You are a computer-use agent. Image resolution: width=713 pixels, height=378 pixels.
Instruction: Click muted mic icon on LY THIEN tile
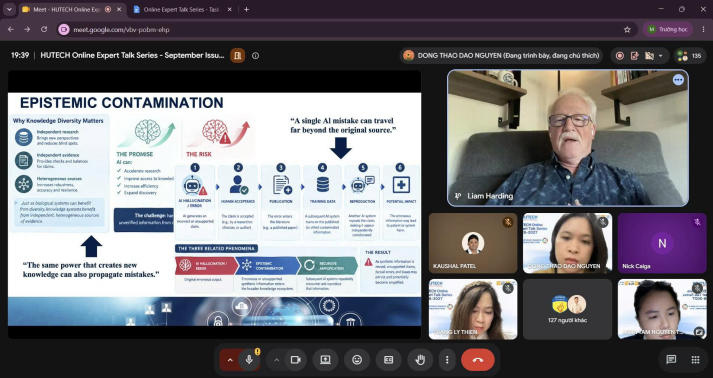coord(507,288)
